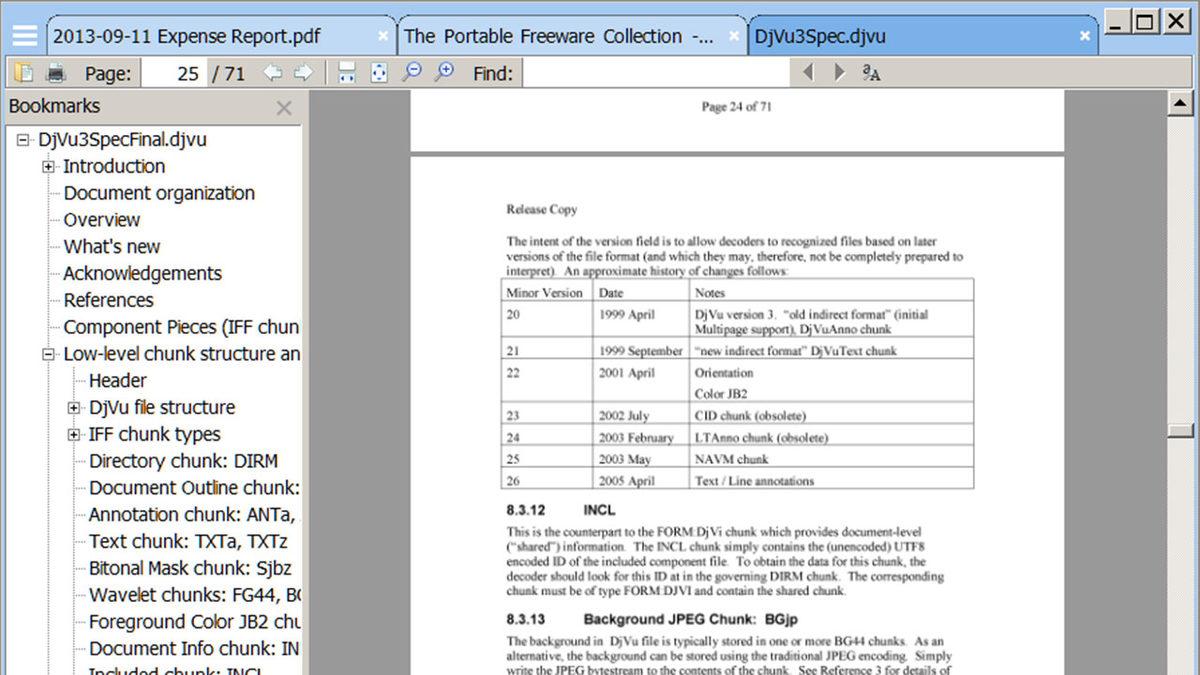The height and width of the screenshot is (675, 1200).
Task: Expand the DjVu file structure bookmark
Action: [72, 407]
